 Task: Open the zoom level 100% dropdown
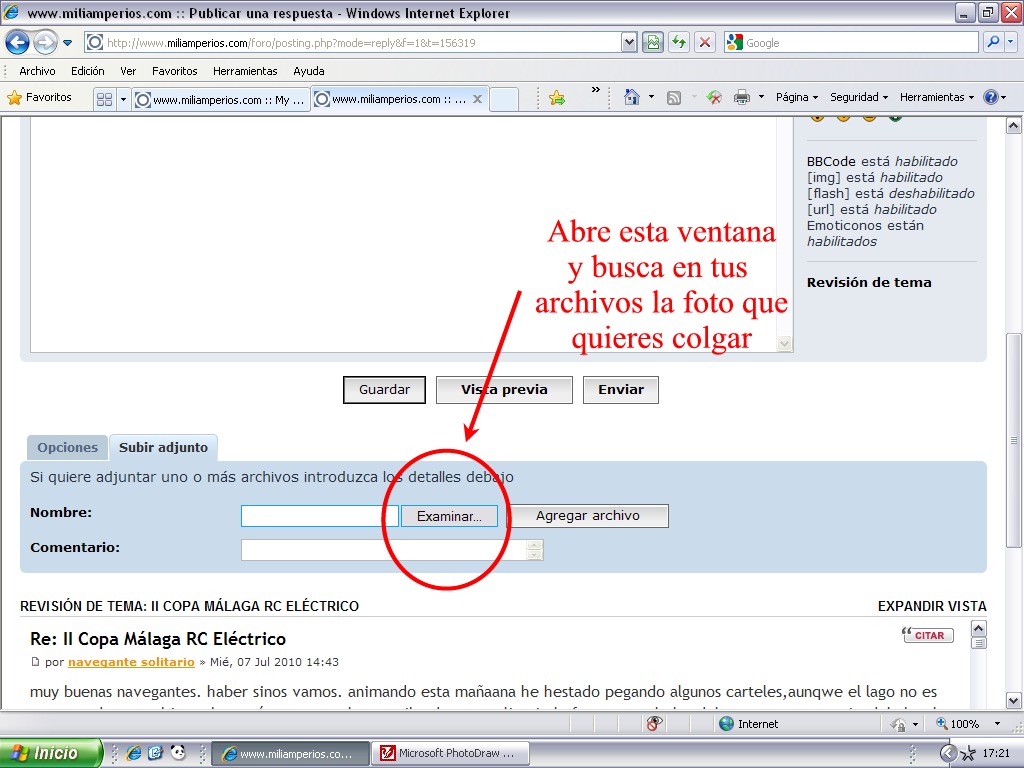(997, 724)
